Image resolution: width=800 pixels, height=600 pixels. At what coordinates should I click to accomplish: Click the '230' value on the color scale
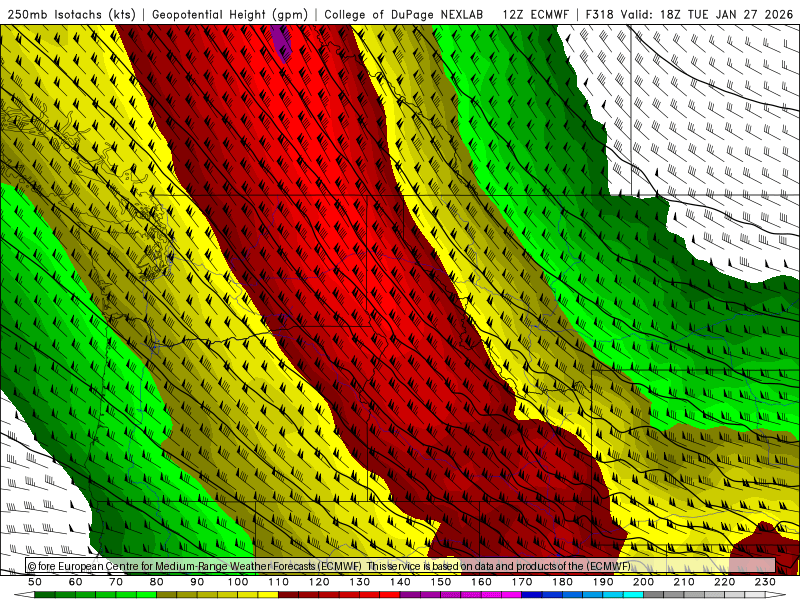[x=765, y=582]
